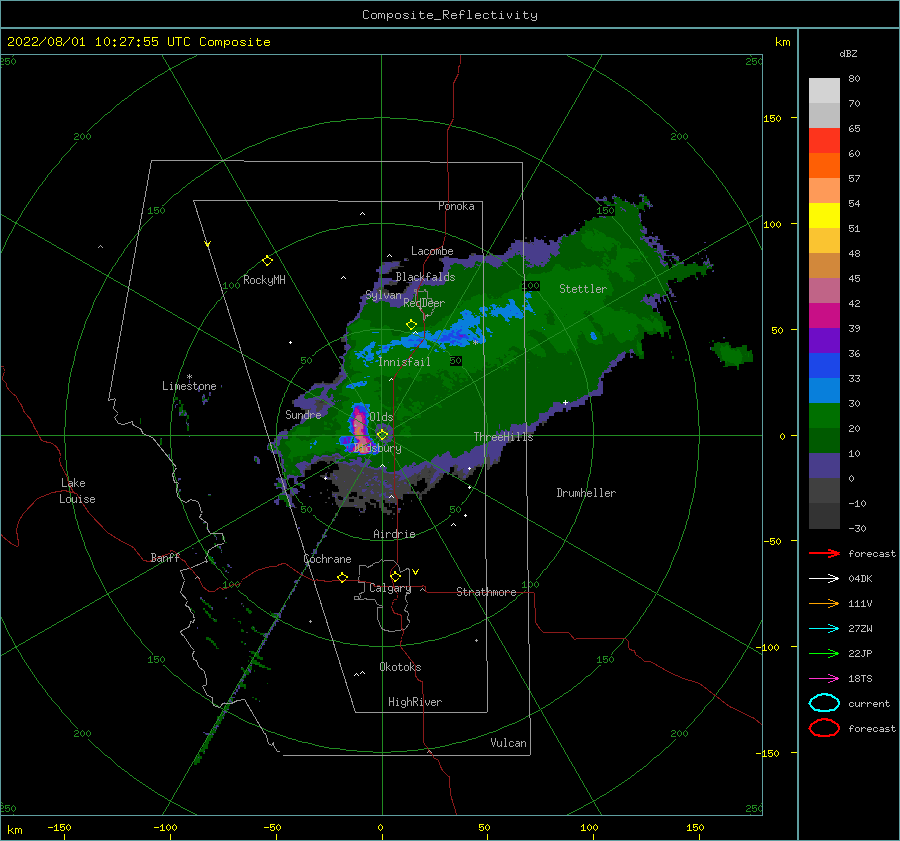Click the Drumheller label
The height and width of the screenshot is (841, 900).
click(586, 493)
